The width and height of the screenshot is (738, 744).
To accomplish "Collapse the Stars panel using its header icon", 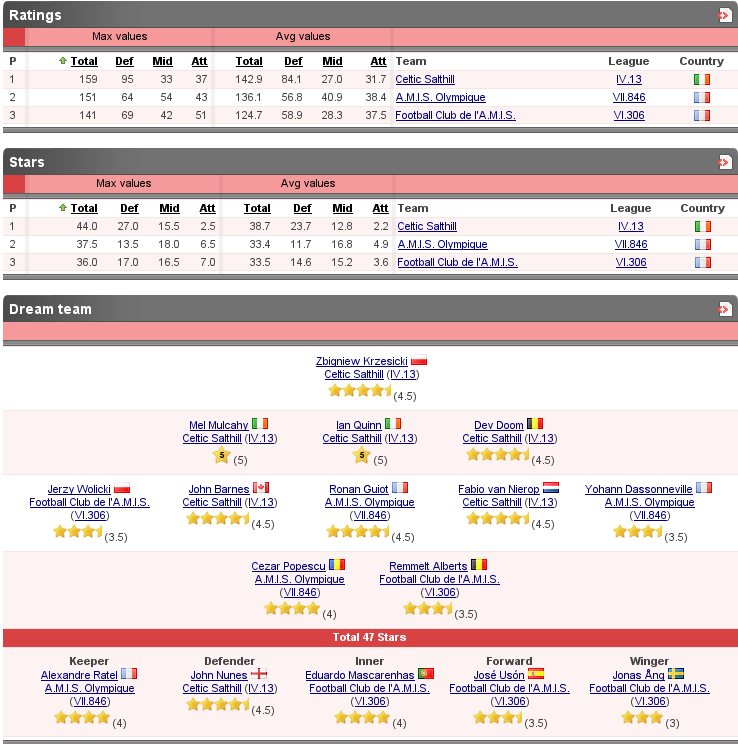I will pyautogui.click(x=724, y=162).
